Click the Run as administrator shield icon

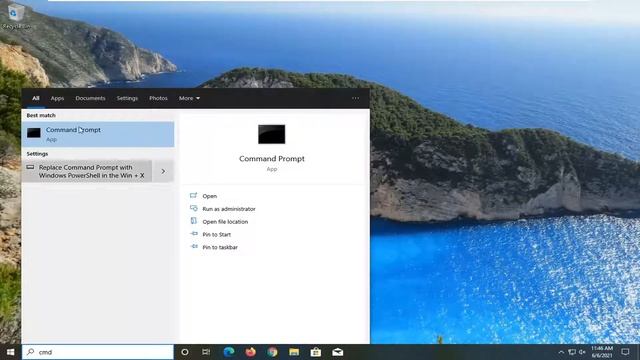(193, 208)
